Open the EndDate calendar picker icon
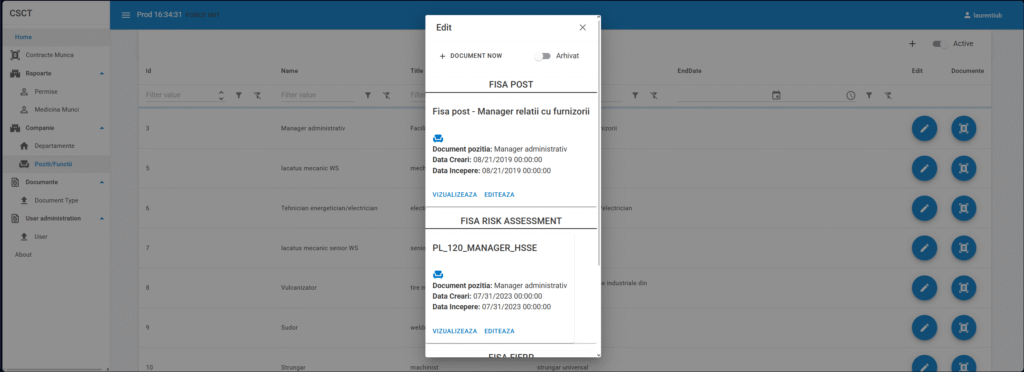The height and width of the screenshot is (372, 1024). point(776,95)
